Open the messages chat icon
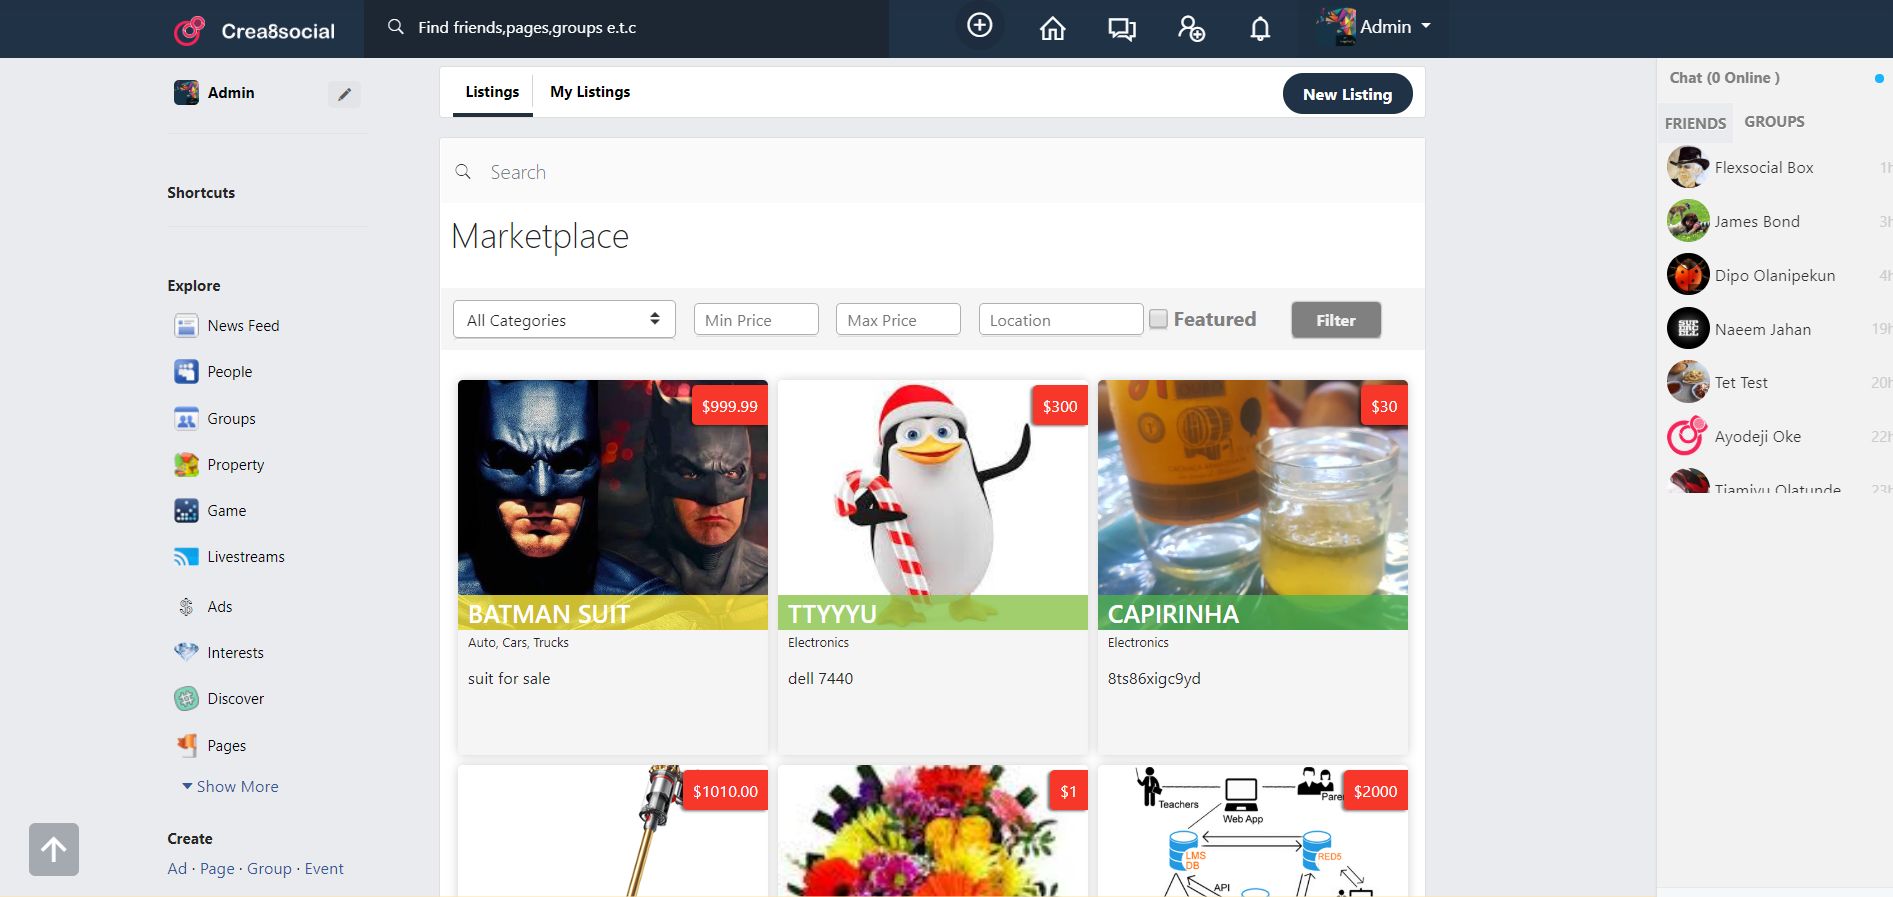The image size is (1893, 897). click(1122, 29)
